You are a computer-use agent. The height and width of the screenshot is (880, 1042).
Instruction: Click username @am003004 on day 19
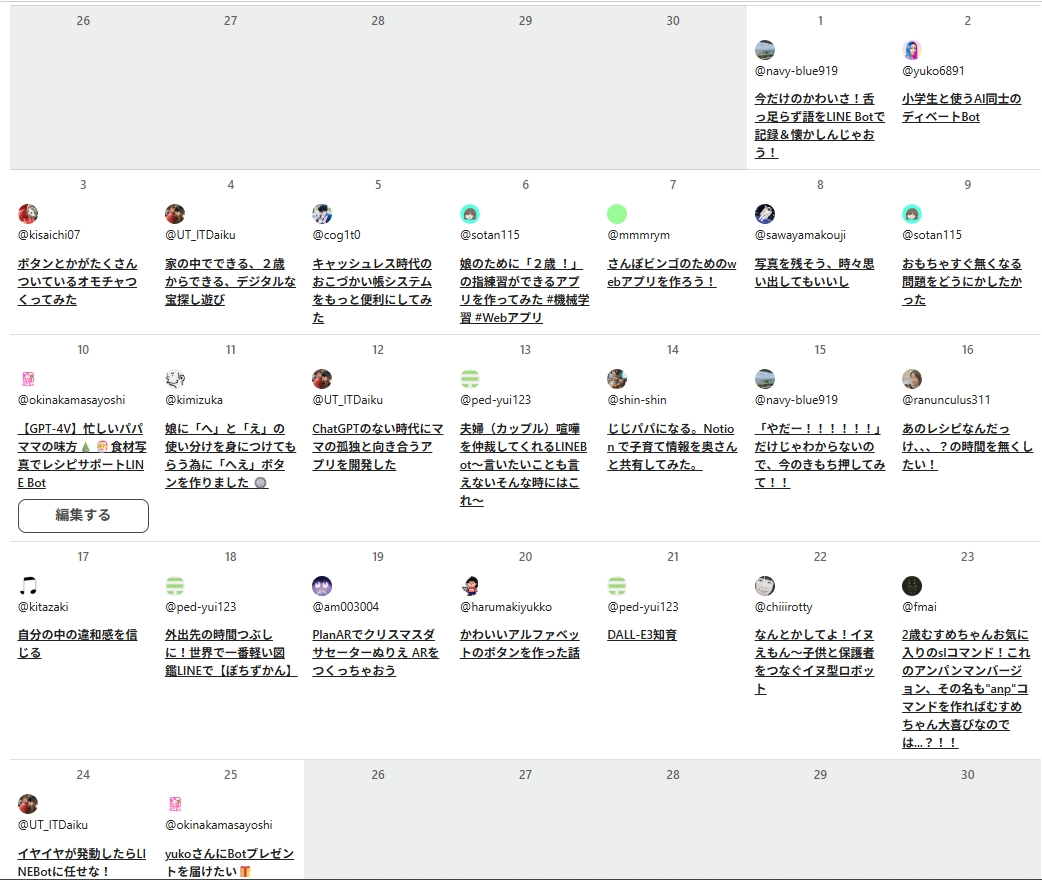(346, 607)
